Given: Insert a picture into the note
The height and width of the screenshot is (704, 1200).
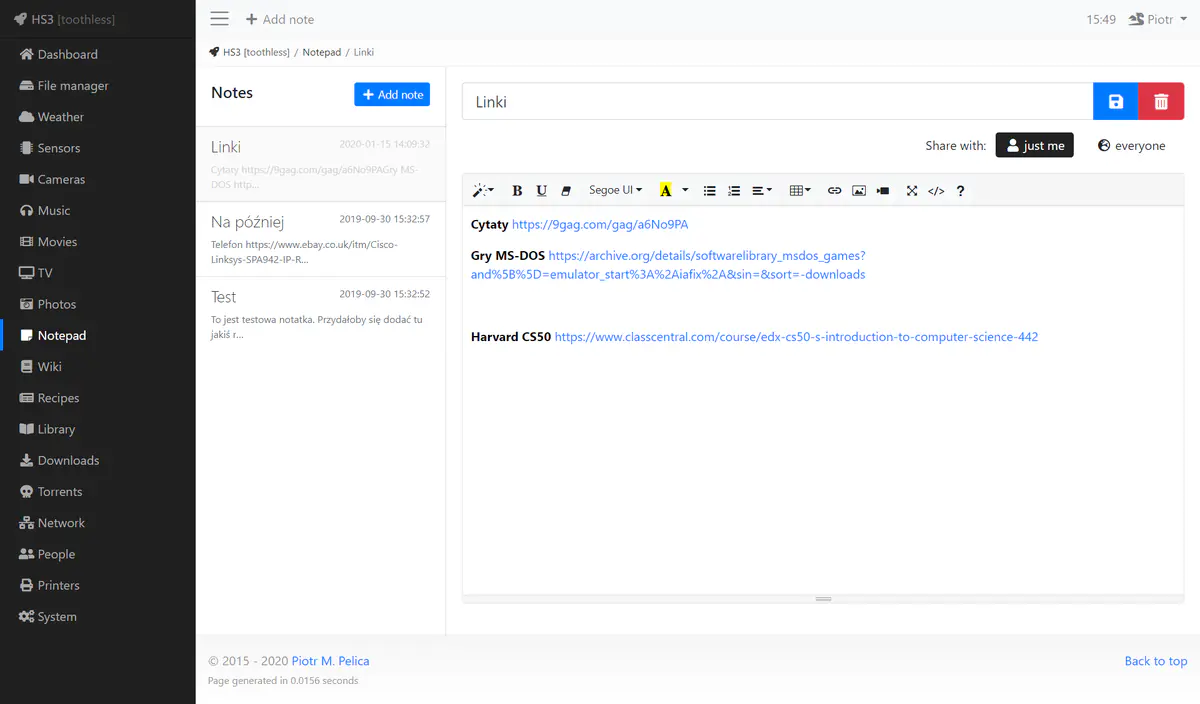Looking at the screenshot, I should [859, 190].
